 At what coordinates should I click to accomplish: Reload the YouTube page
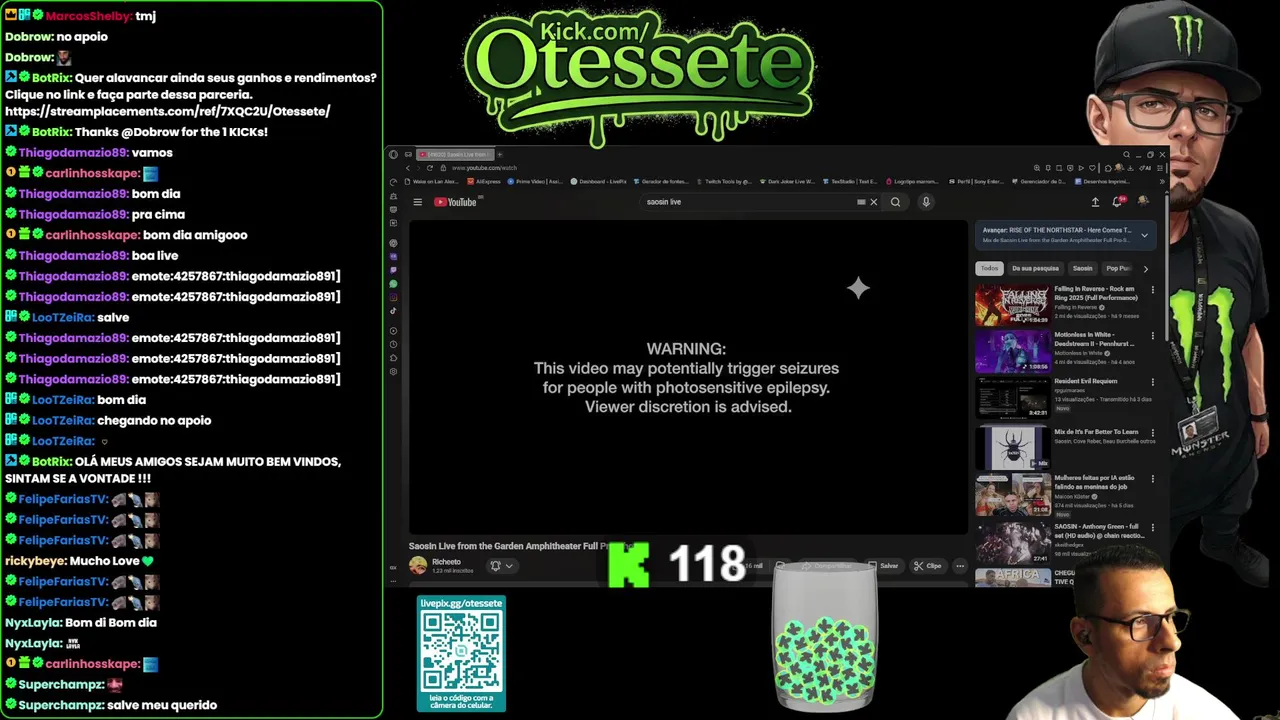coord(430,168)
